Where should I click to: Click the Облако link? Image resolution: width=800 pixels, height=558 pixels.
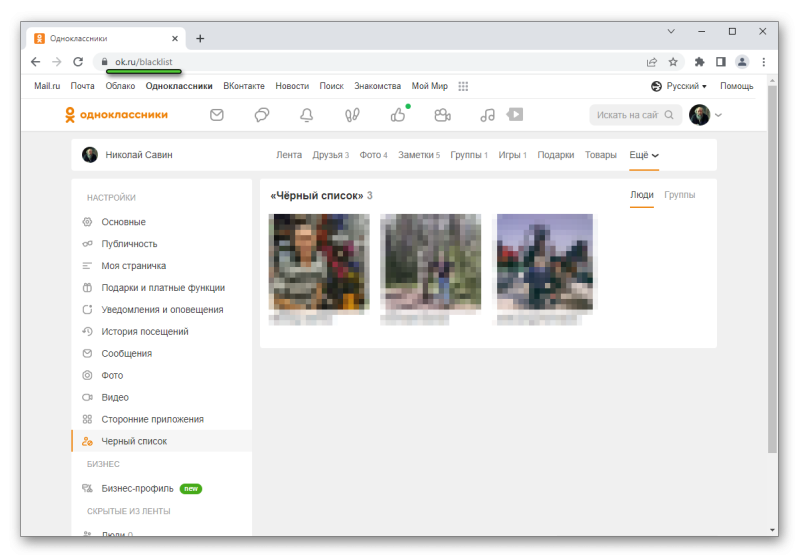120,86
